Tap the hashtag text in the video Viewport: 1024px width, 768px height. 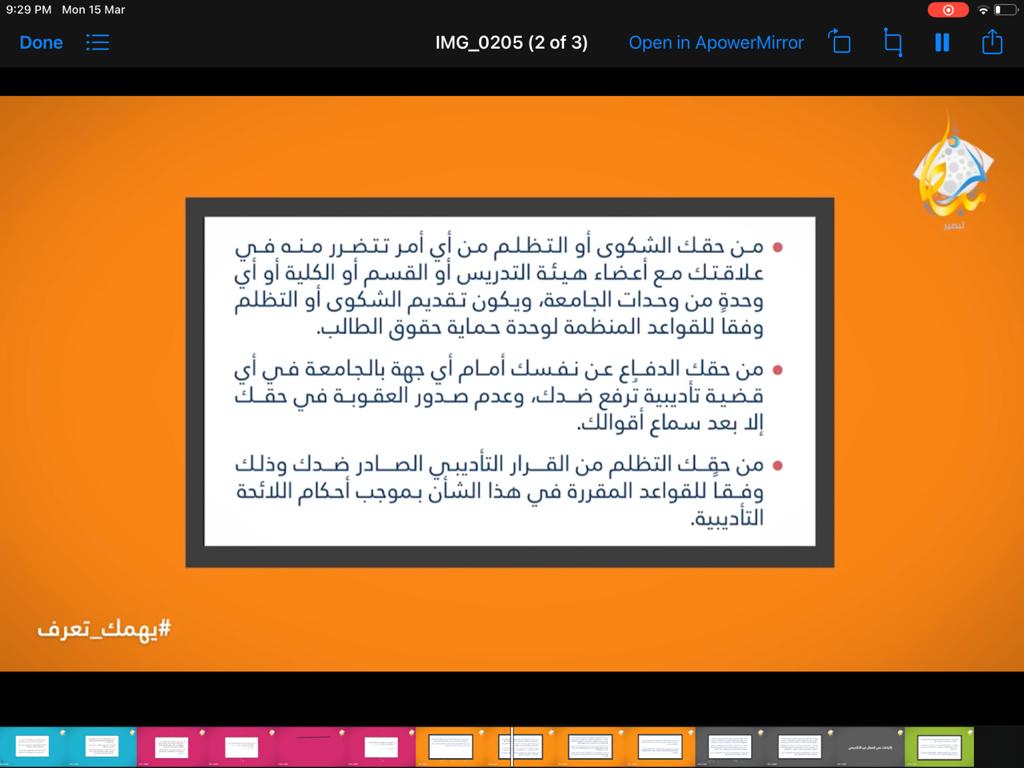(104, 629)
